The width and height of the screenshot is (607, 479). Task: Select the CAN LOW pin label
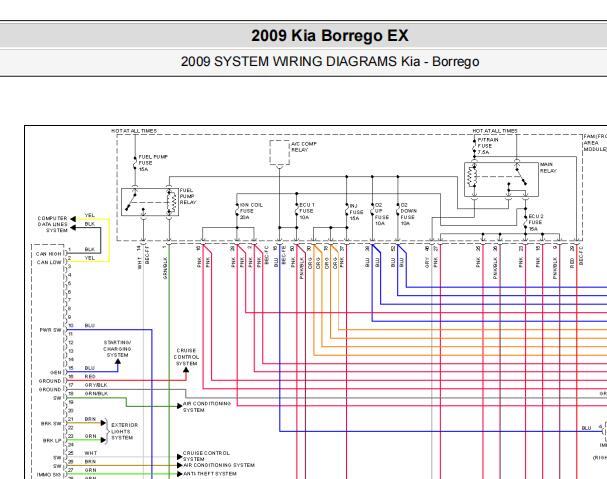click(x=49, y=263)
